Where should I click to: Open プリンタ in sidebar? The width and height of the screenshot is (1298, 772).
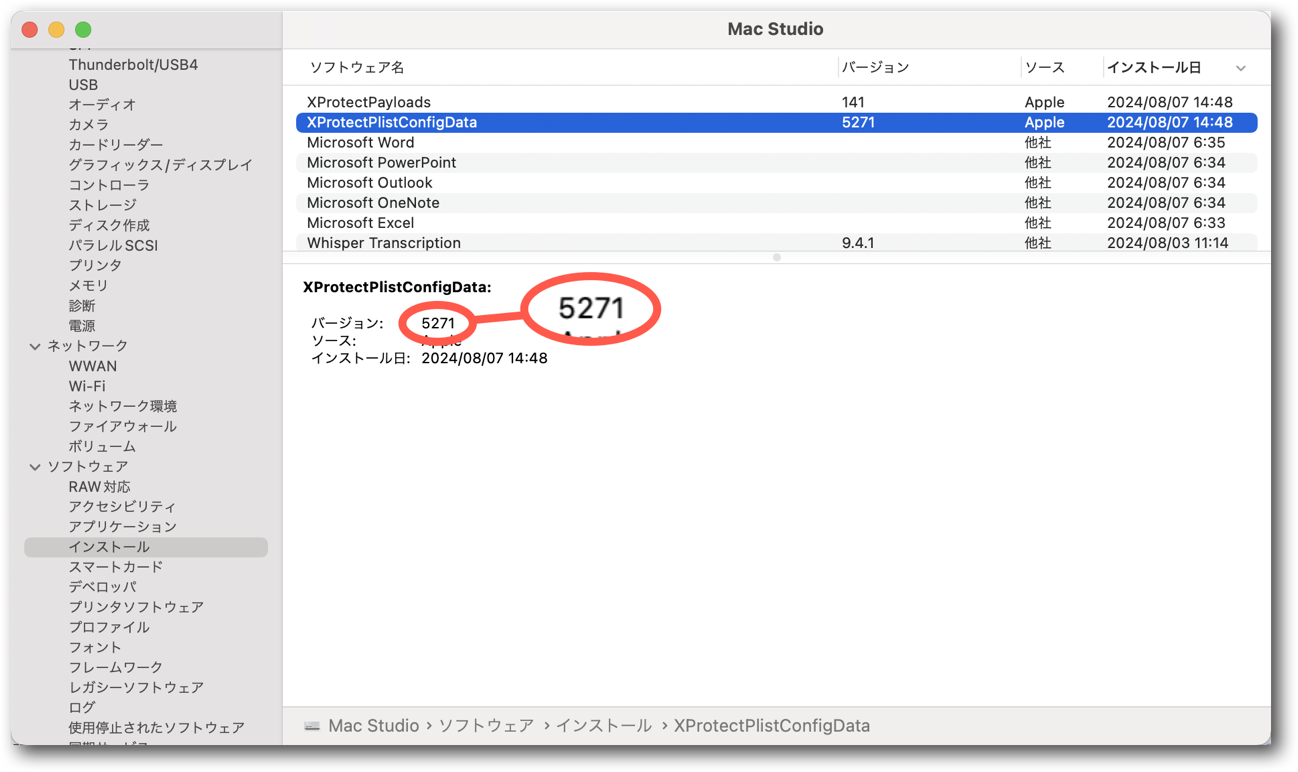pos(95,265)
